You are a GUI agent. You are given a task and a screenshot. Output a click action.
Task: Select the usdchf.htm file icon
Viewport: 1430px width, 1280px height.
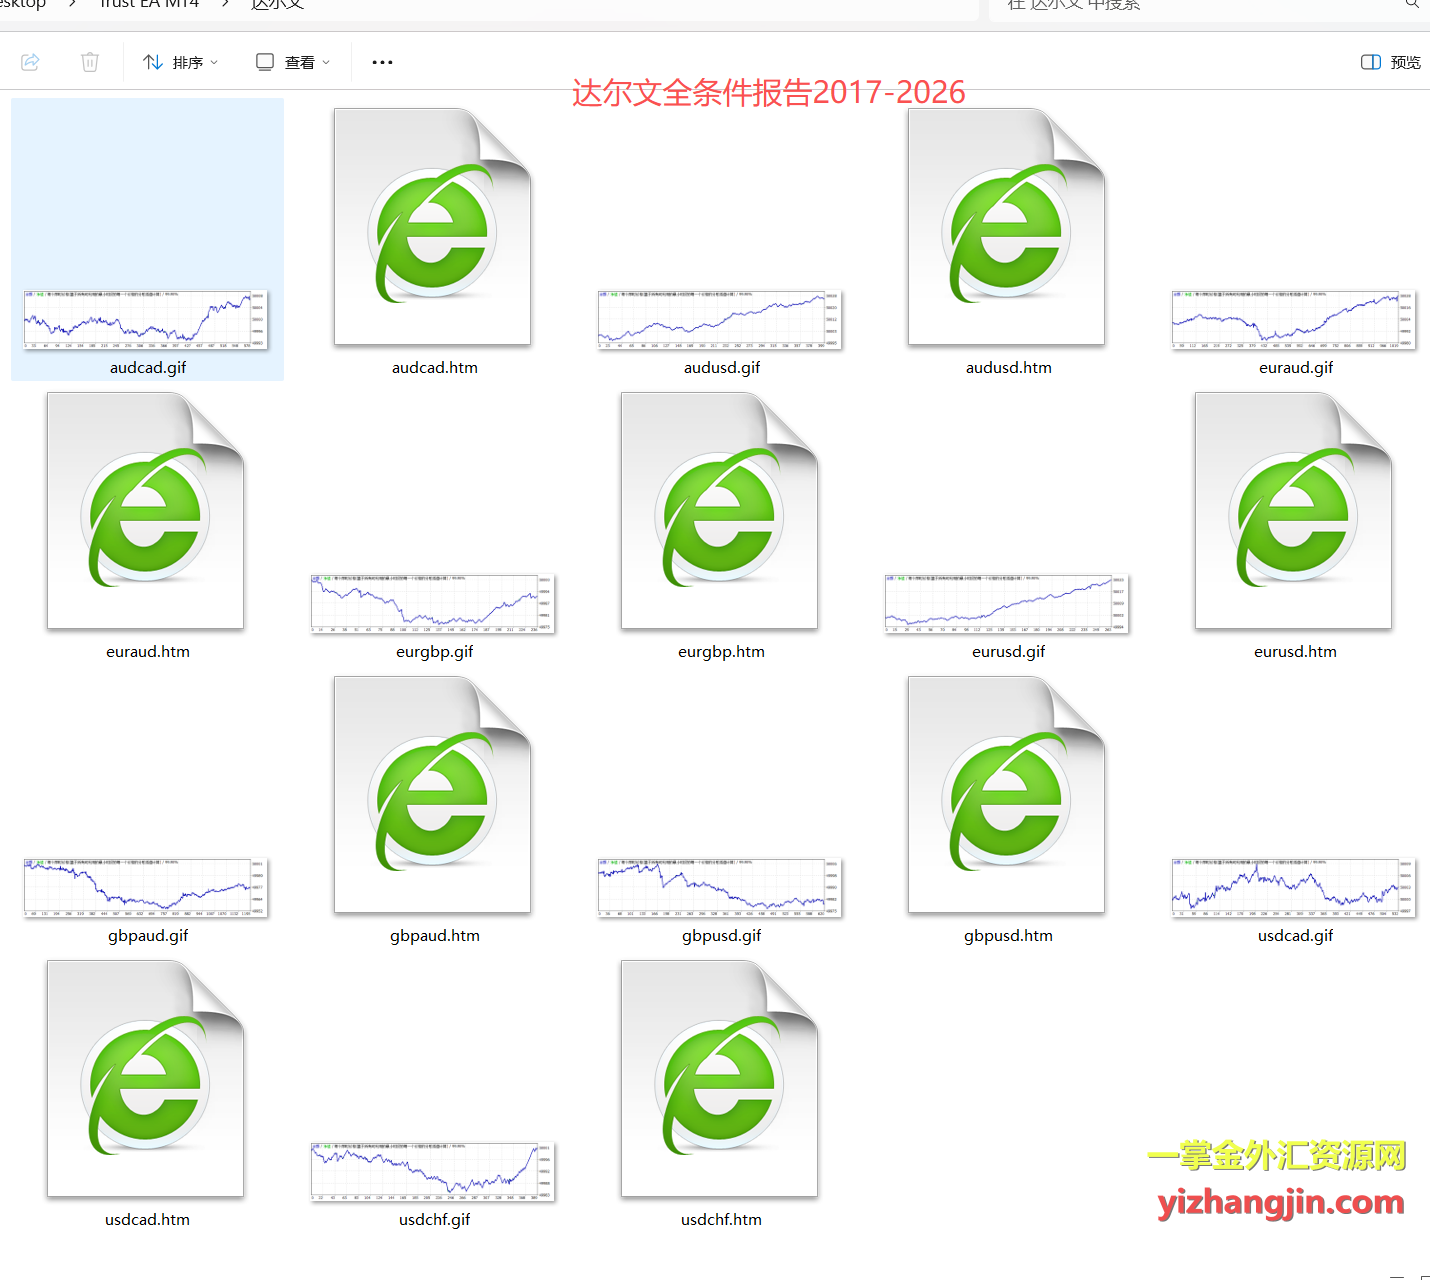point(720,1080)
